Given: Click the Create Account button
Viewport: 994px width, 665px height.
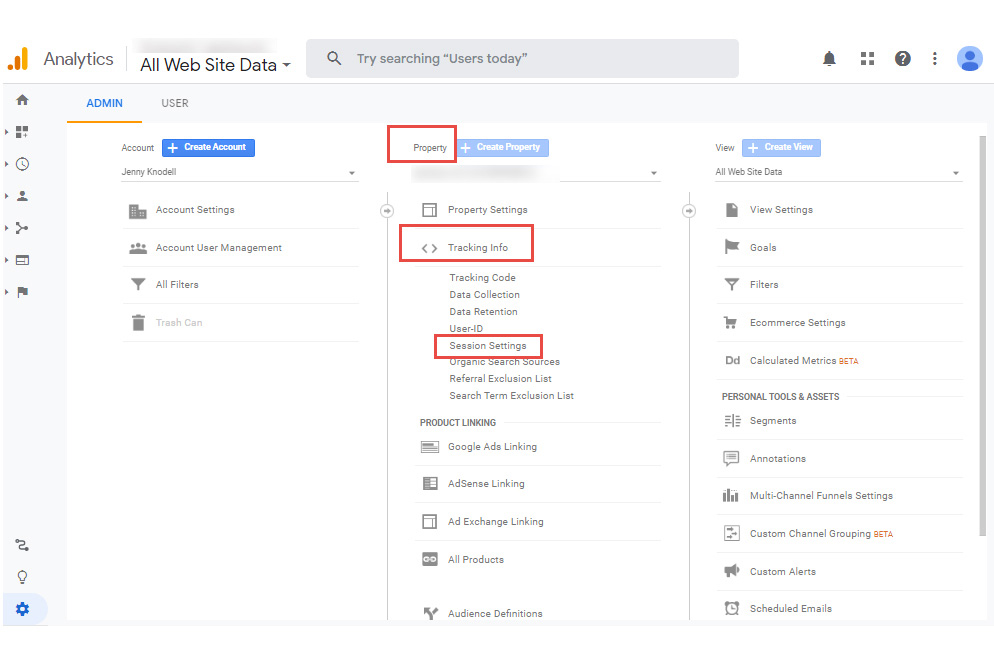Looking at the screenshot, I should 209,148.
